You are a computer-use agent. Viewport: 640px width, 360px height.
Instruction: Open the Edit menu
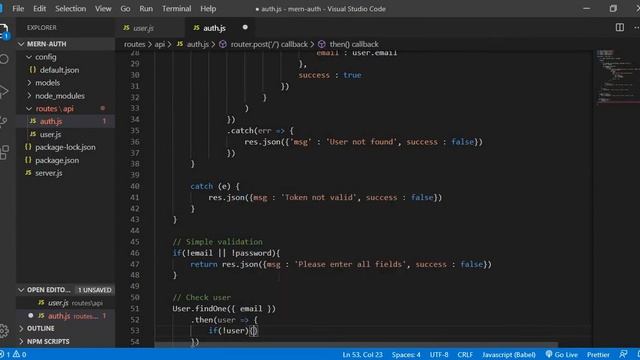click(x=40, y=9)
